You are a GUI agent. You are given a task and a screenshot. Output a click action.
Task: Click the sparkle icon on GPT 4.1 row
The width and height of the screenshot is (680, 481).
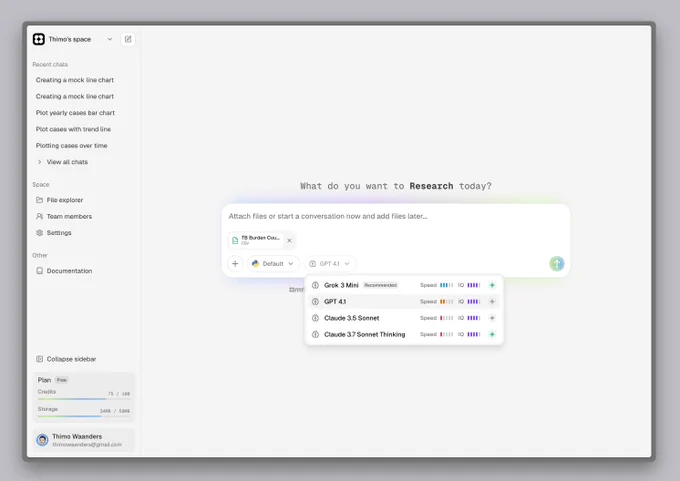(492, 301)
